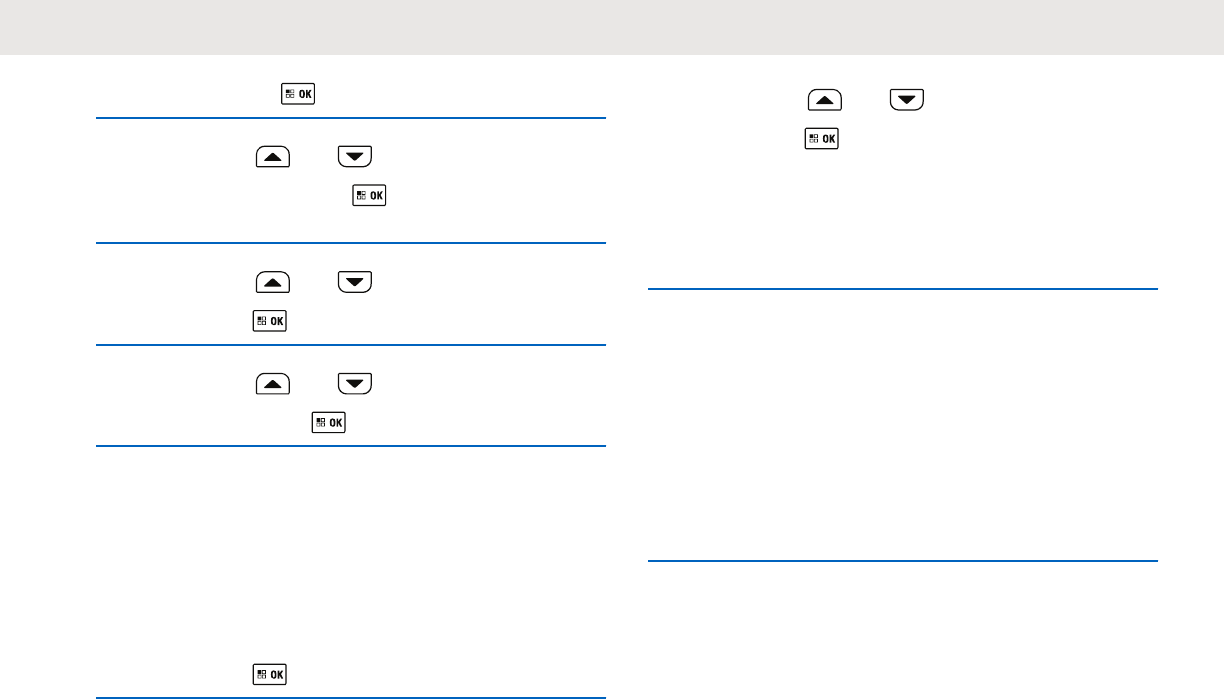Click the upper blue divider in right column
The width and height of the screenshot is (1224, 699).
(x=902, y=289)
